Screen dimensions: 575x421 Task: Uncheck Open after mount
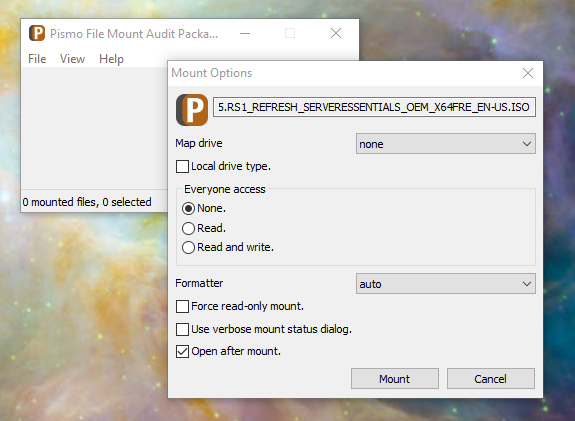coord(182,351)
